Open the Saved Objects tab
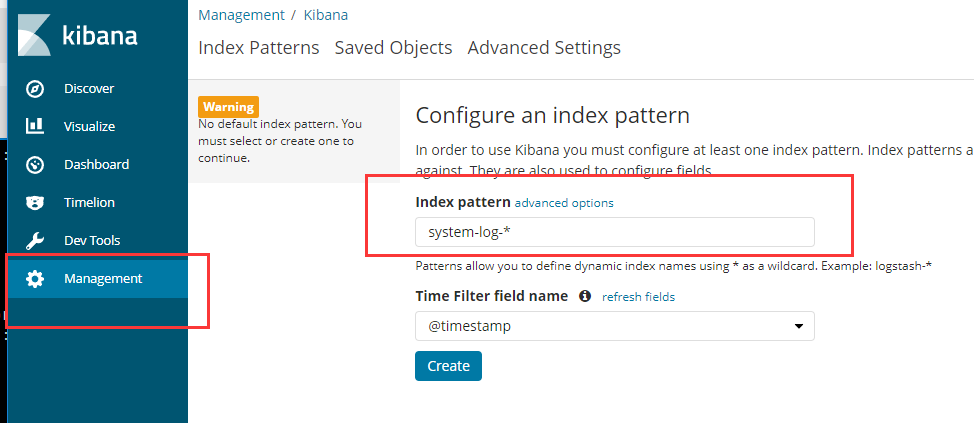Screen dimensions: 974x423 pos(393,48)
